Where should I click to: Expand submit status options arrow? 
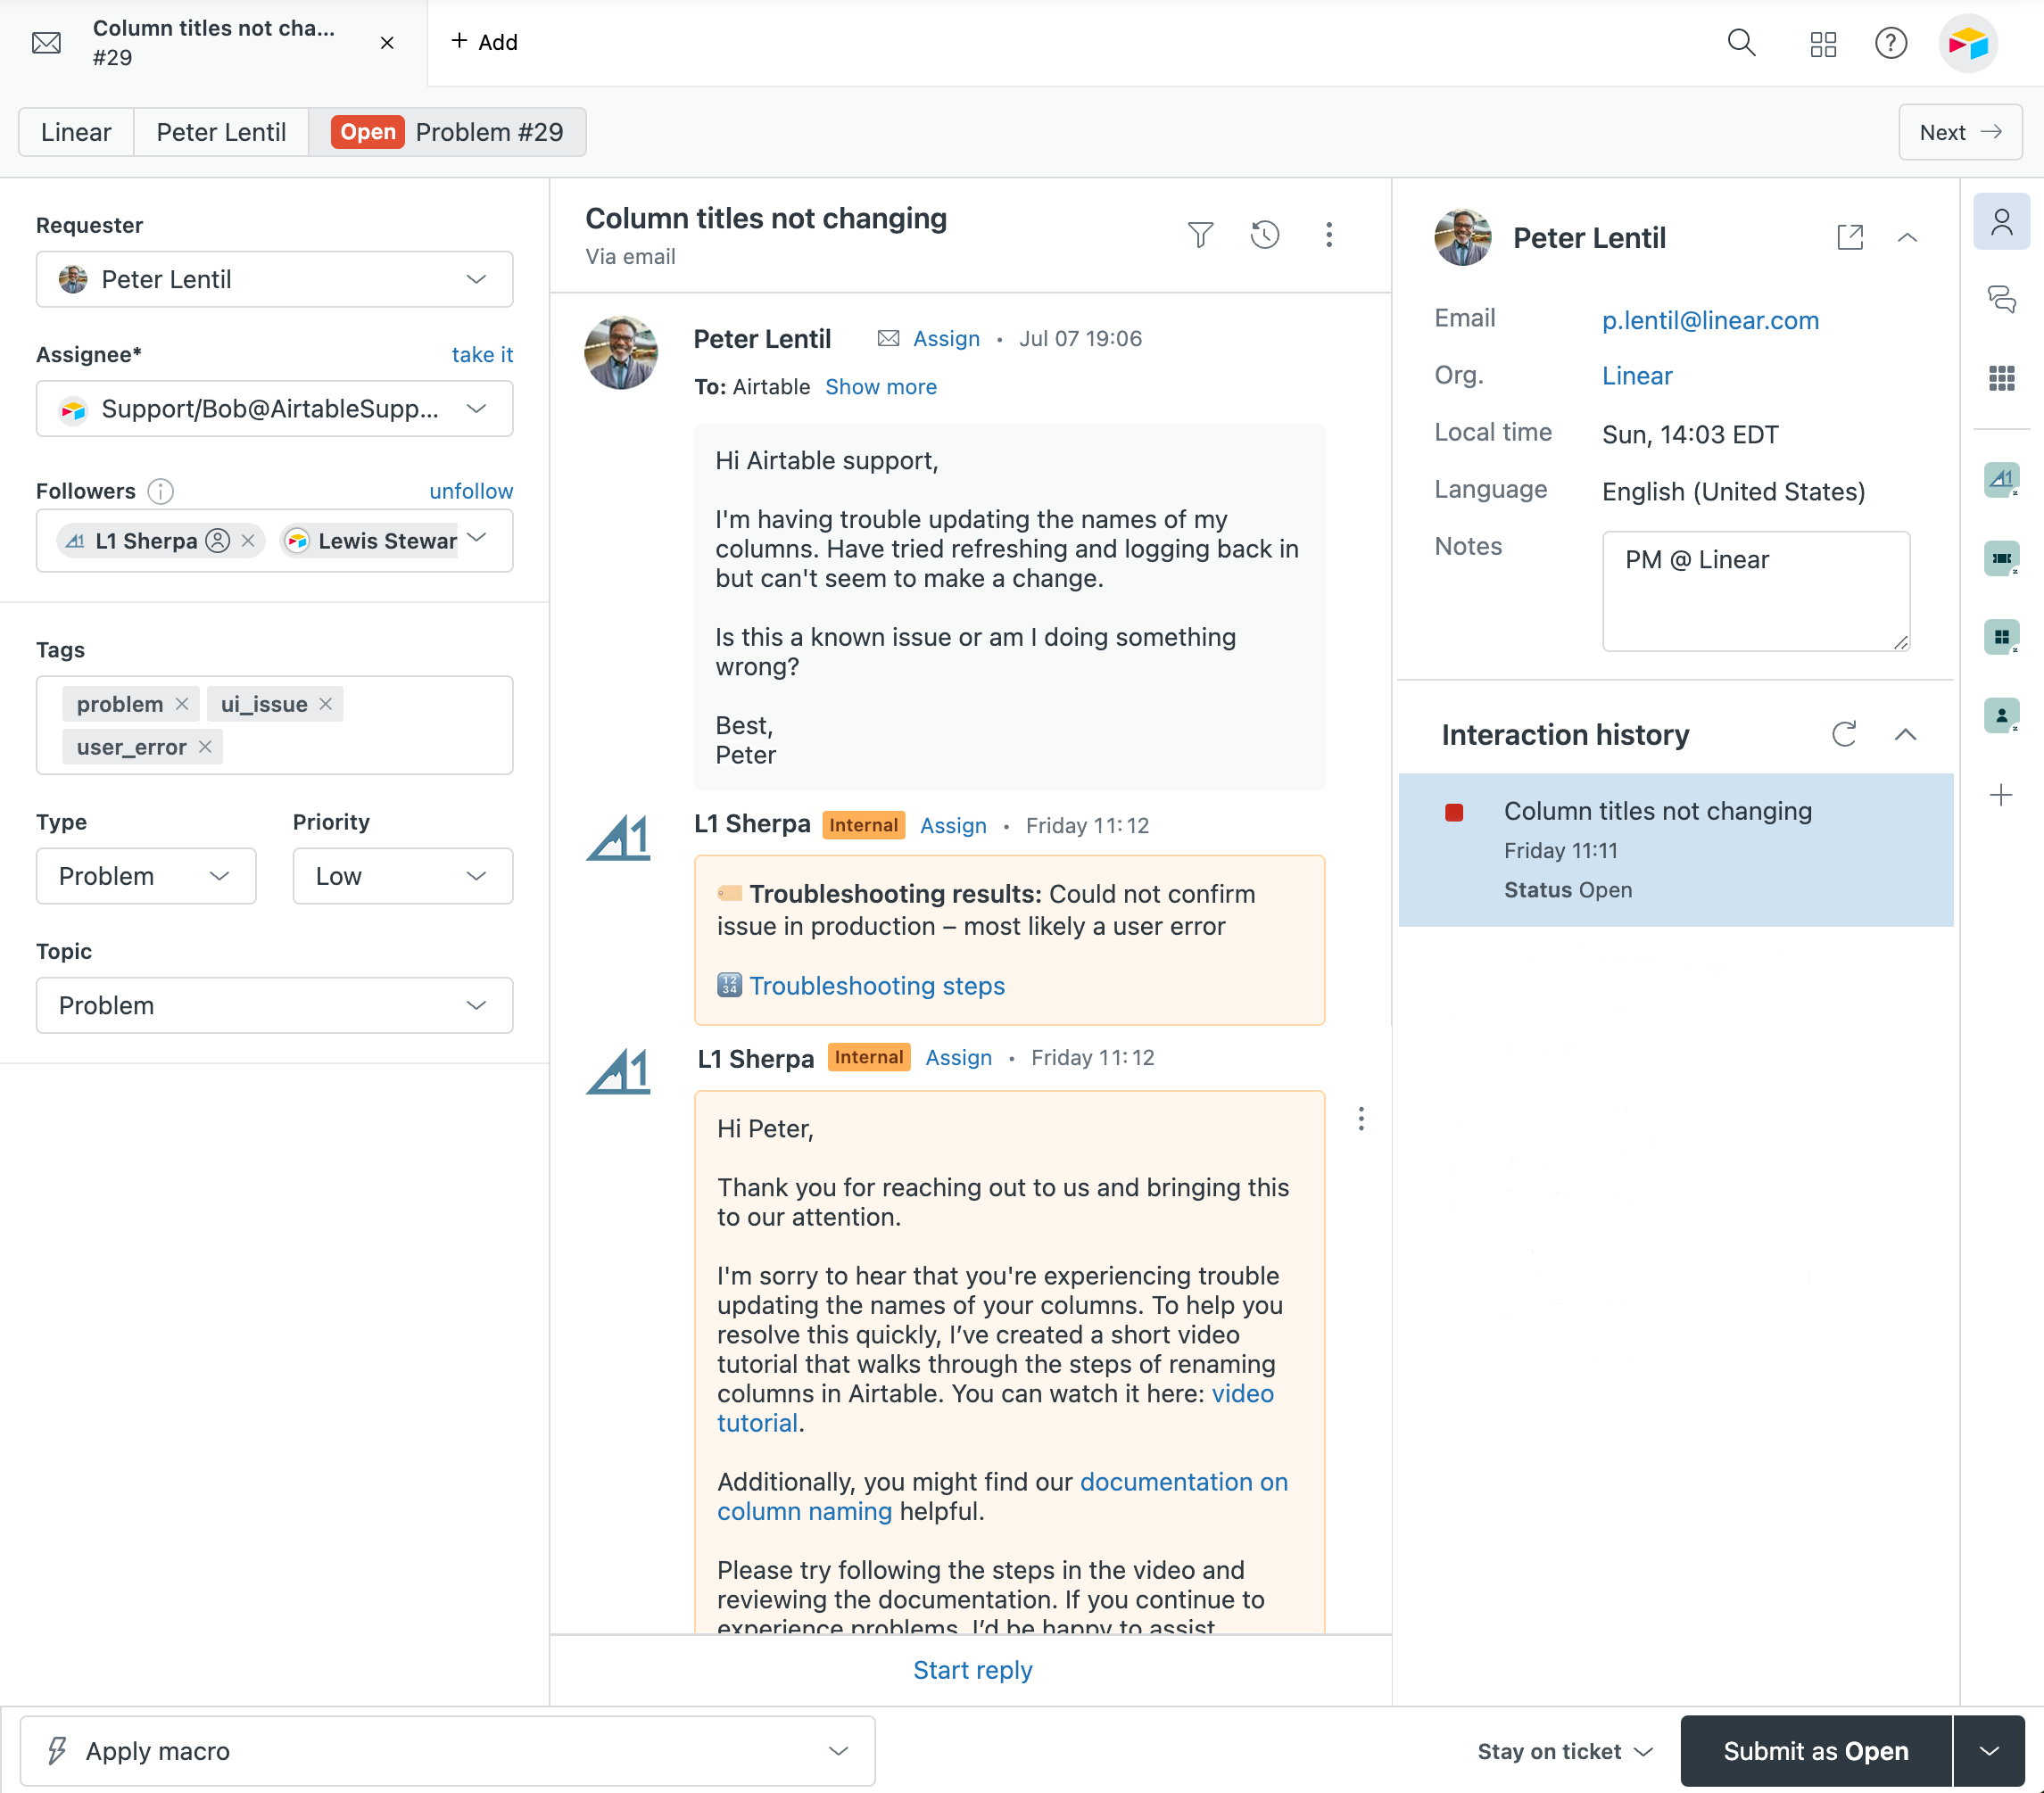click(x=1989, y=1751)
